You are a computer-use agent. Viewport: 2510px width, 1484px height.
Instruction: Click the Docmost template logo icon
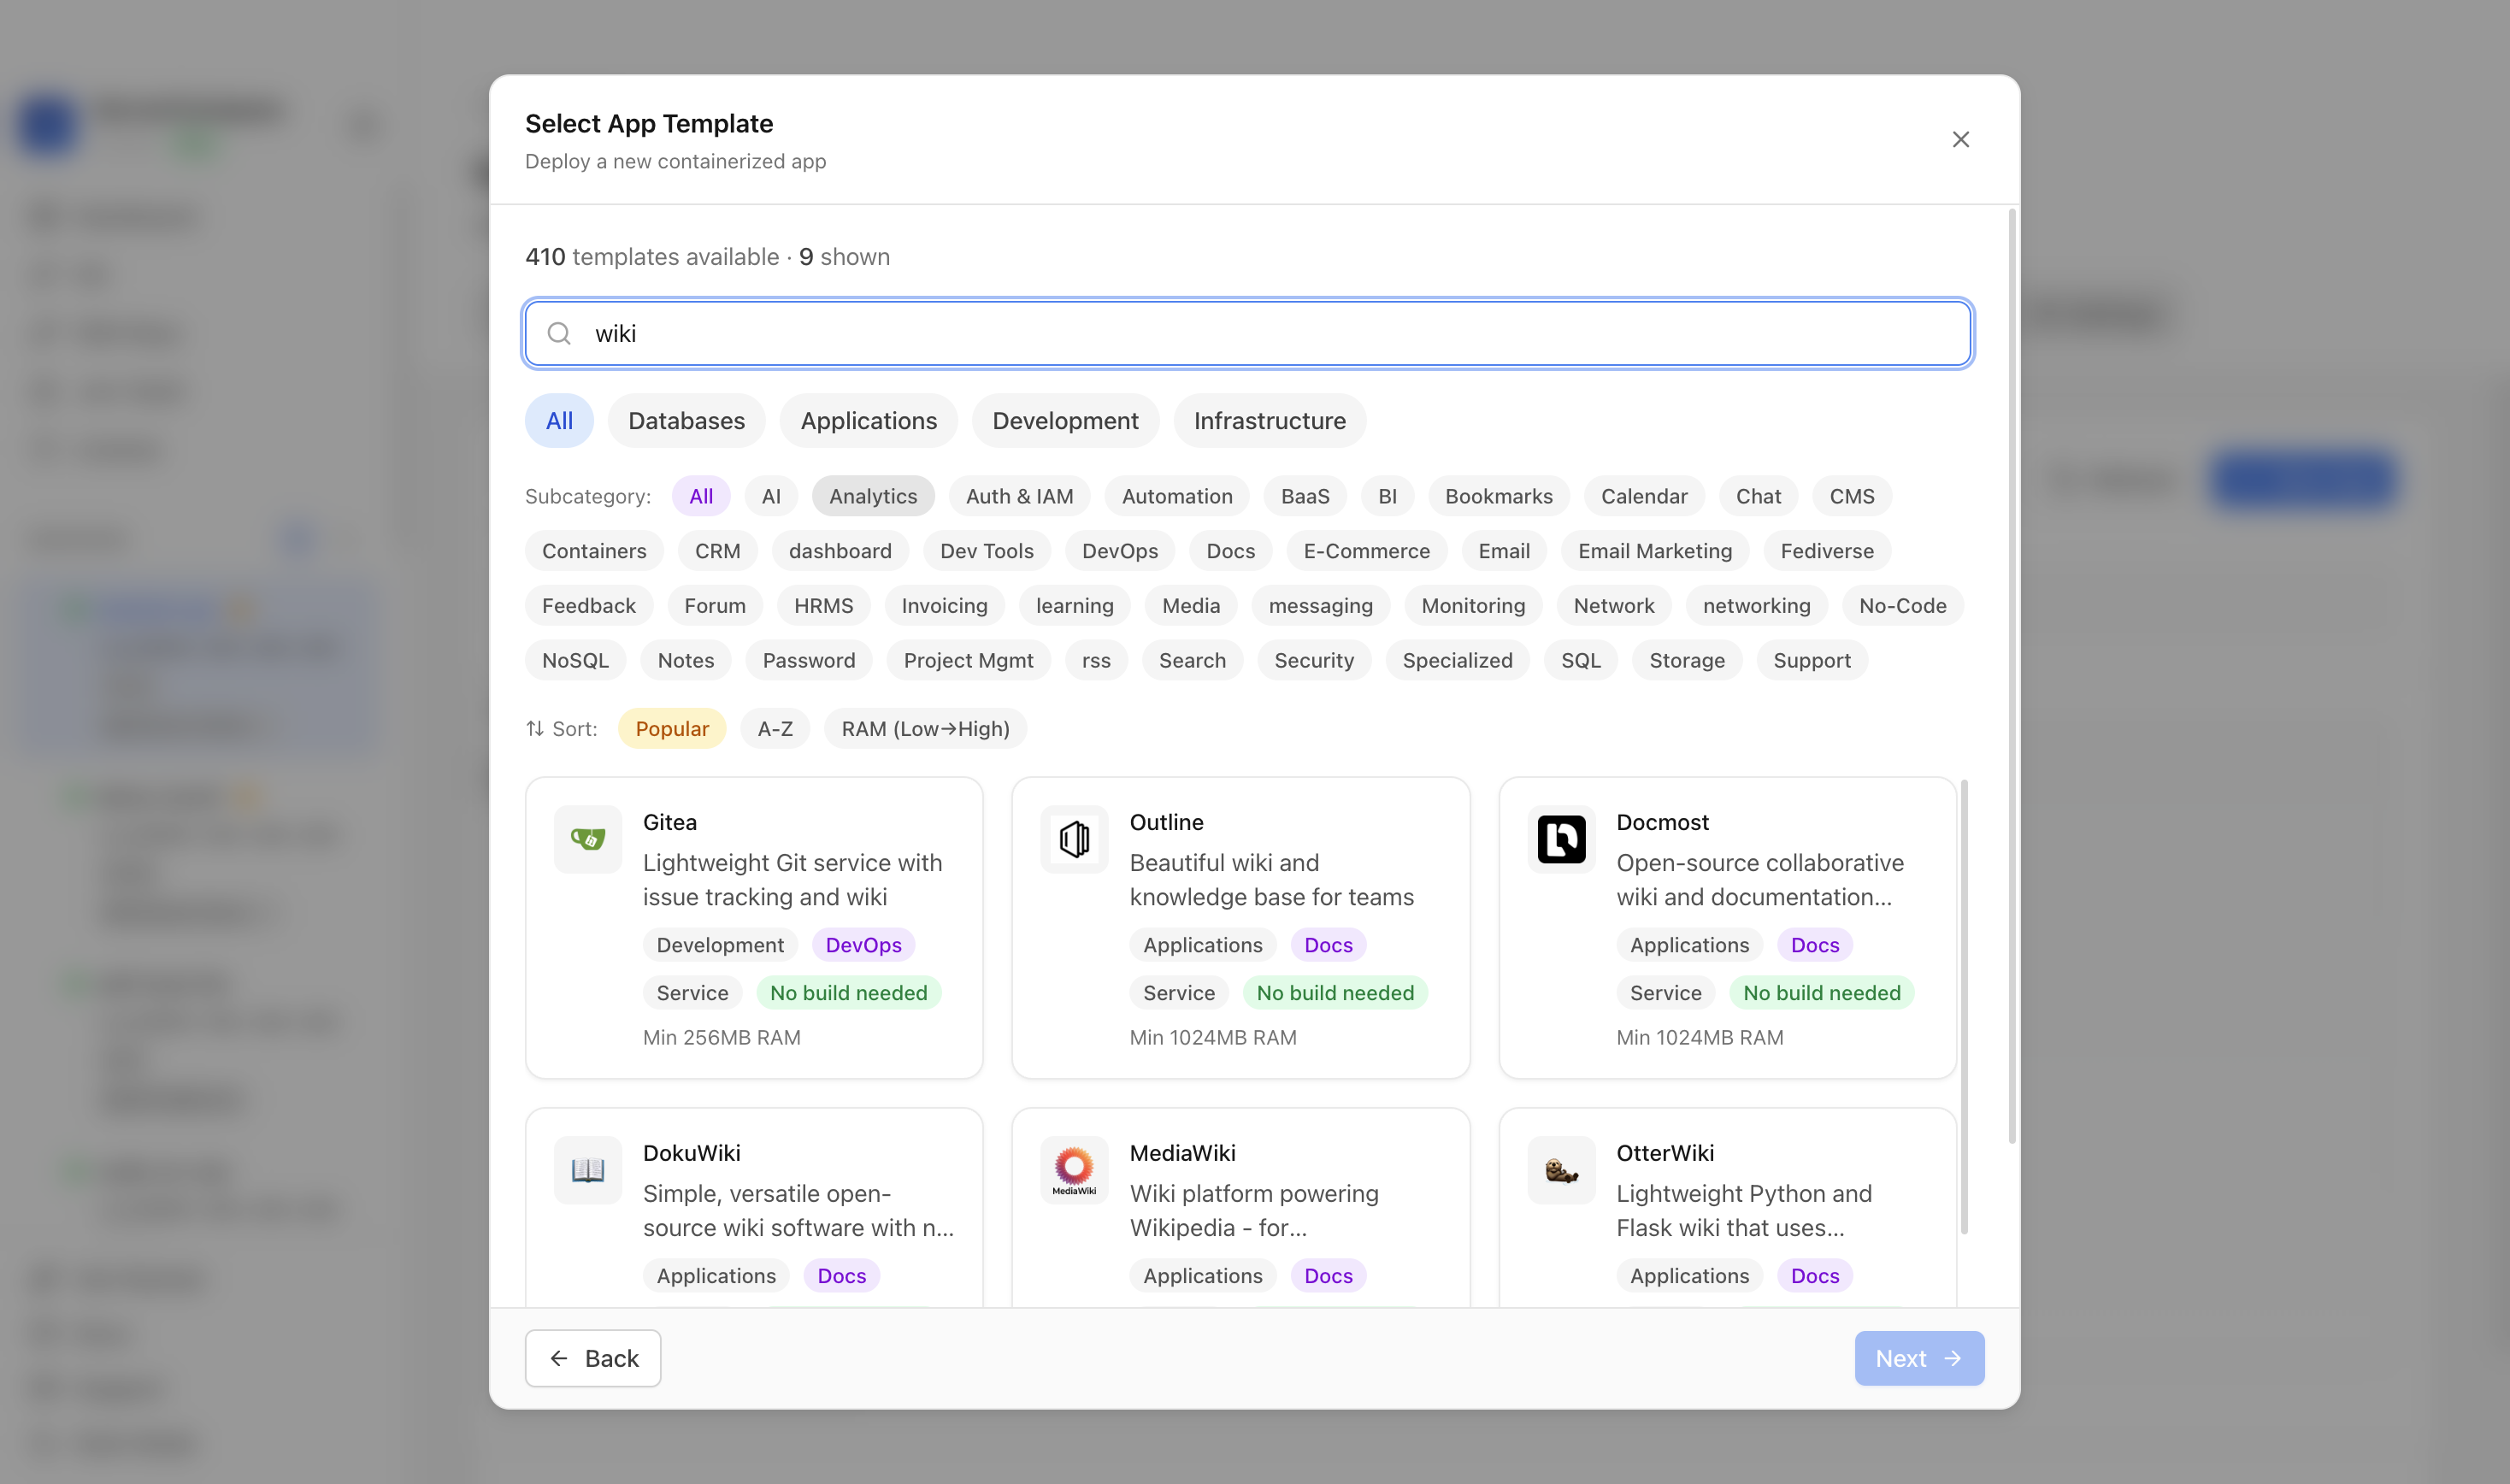[x=1561, y=839]
